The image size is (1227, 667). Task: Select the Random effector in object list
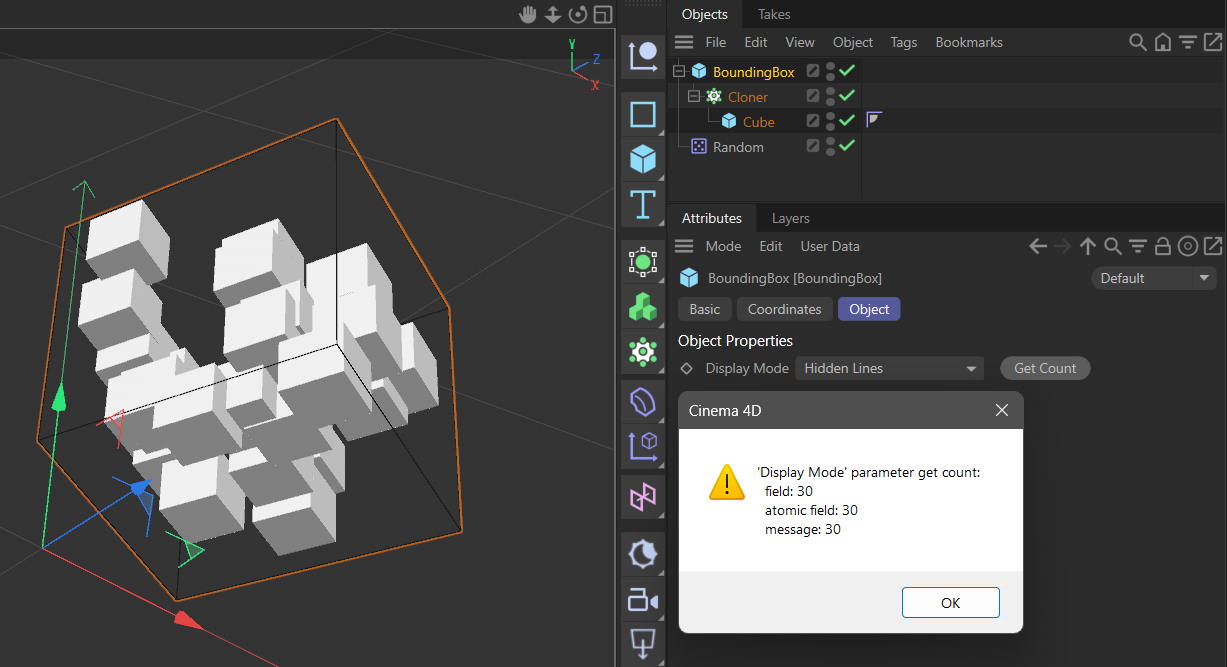pos(738,147)
